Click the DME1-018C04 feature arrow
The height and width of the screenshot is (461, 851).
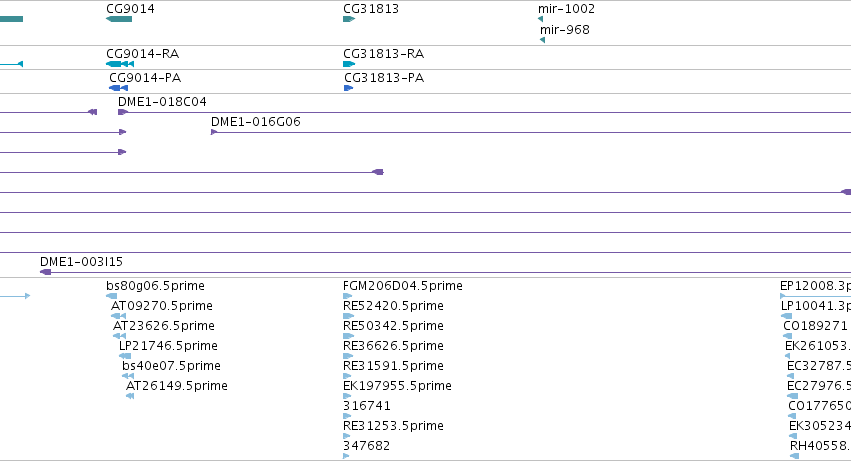[123, 112]
